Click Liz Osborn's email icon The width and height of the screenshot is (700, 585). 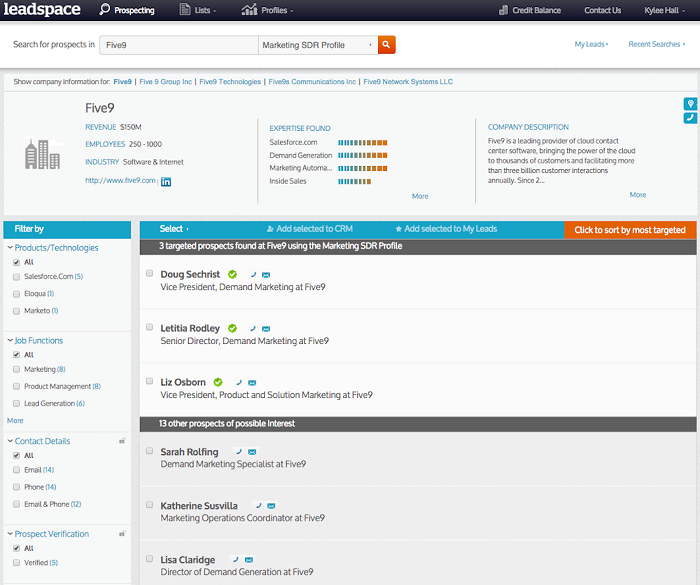tap(252, 383)
